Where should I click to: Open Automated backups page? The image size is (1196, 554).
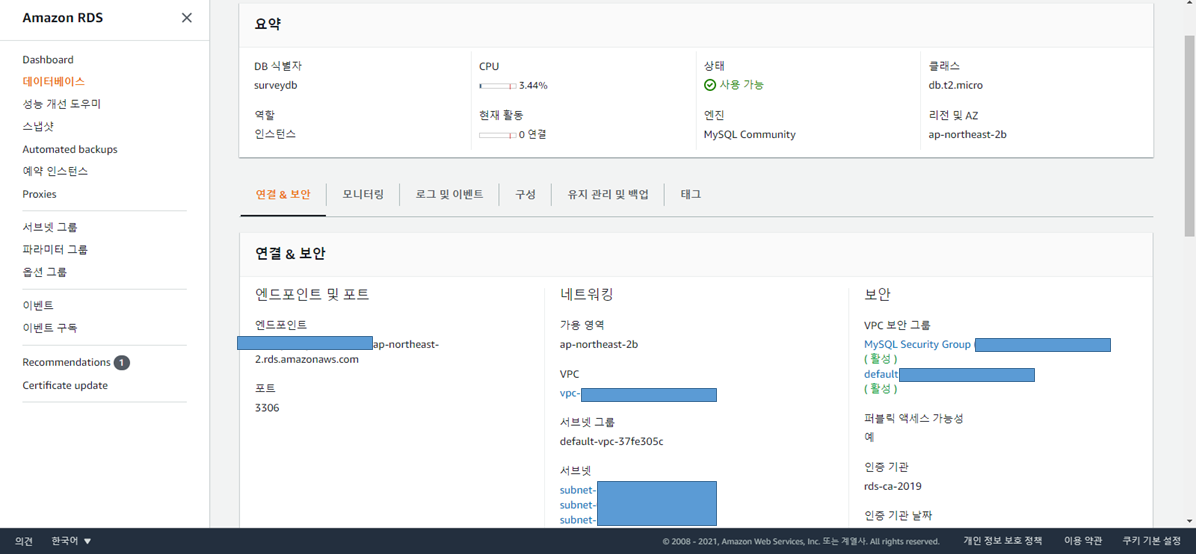coord(70,150)
